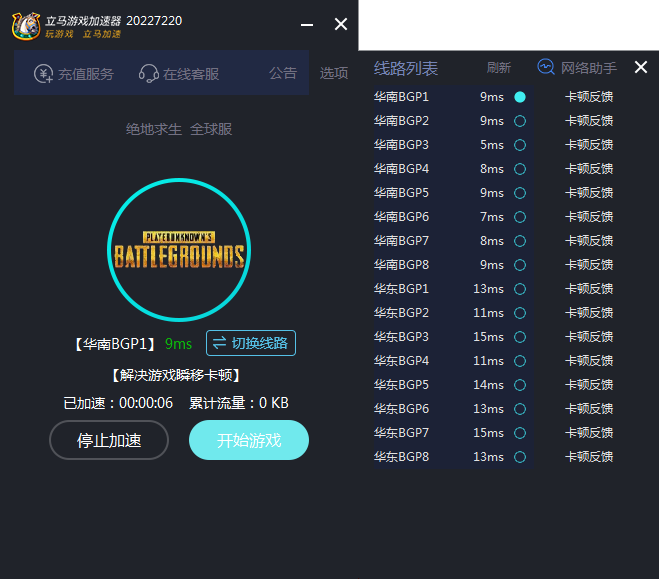Click 卡顿反馈 for 华南BGP7
Screen dimensions: 659x579
tap(589, 241)
